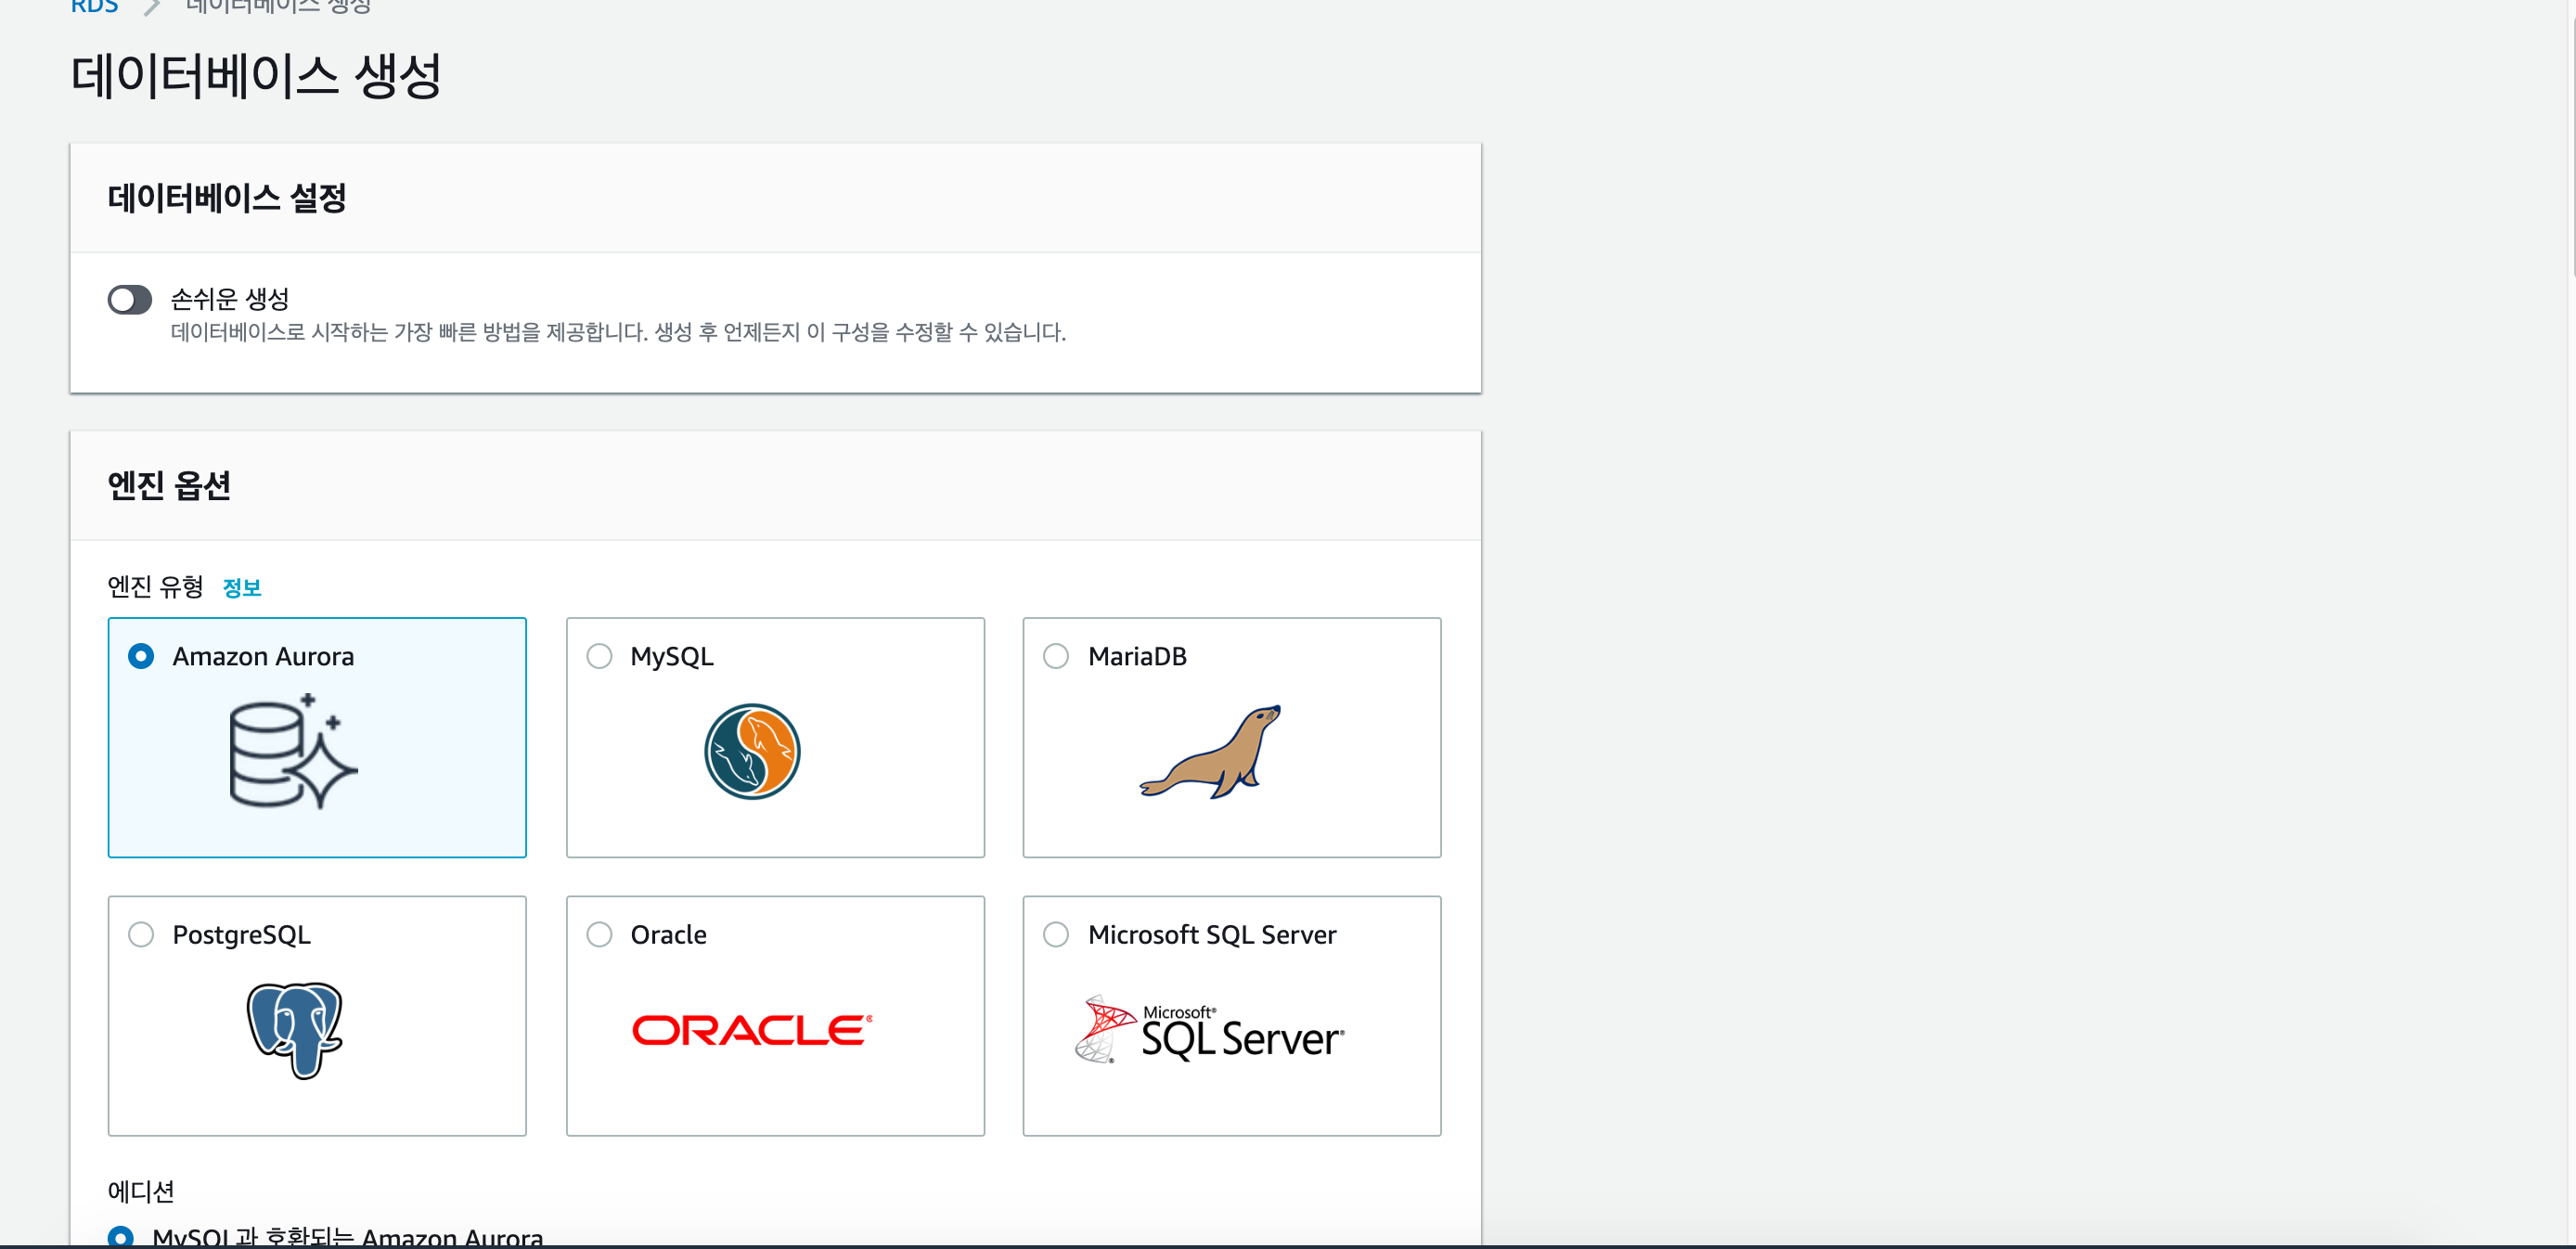Click the easy-create description sentence

(x=618, y=332)
